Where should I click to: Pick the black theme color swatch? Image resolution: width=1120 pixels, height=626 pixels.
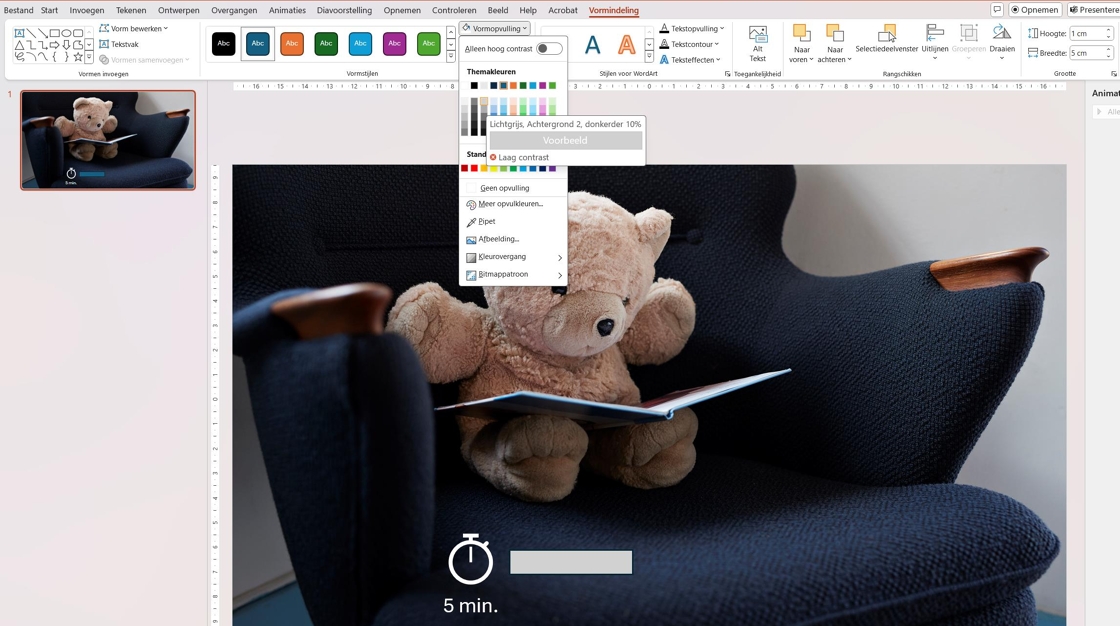tap(474, 85)
